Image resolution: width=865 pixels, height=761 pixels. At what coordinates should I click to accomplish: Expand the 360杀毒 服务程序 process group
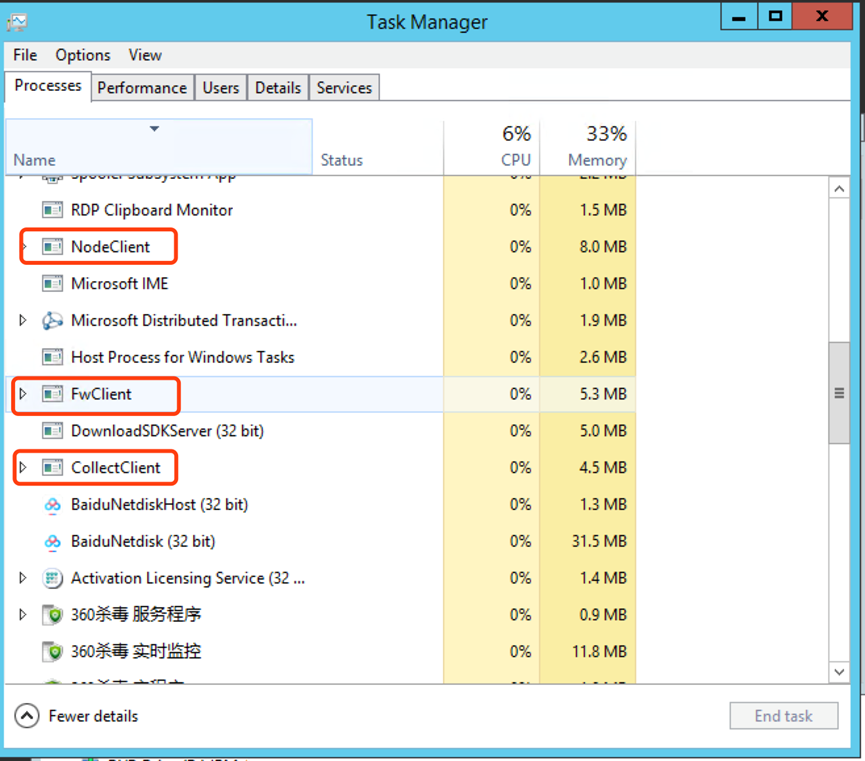[23, 615]
